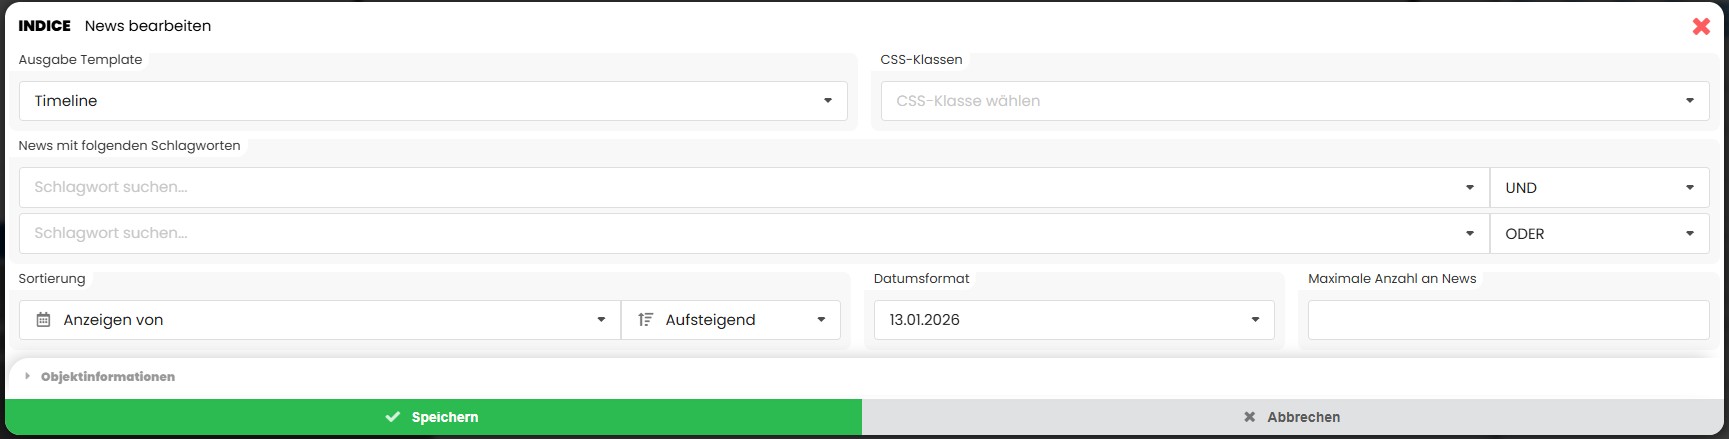Expand the Objektinformationen section

107,377
